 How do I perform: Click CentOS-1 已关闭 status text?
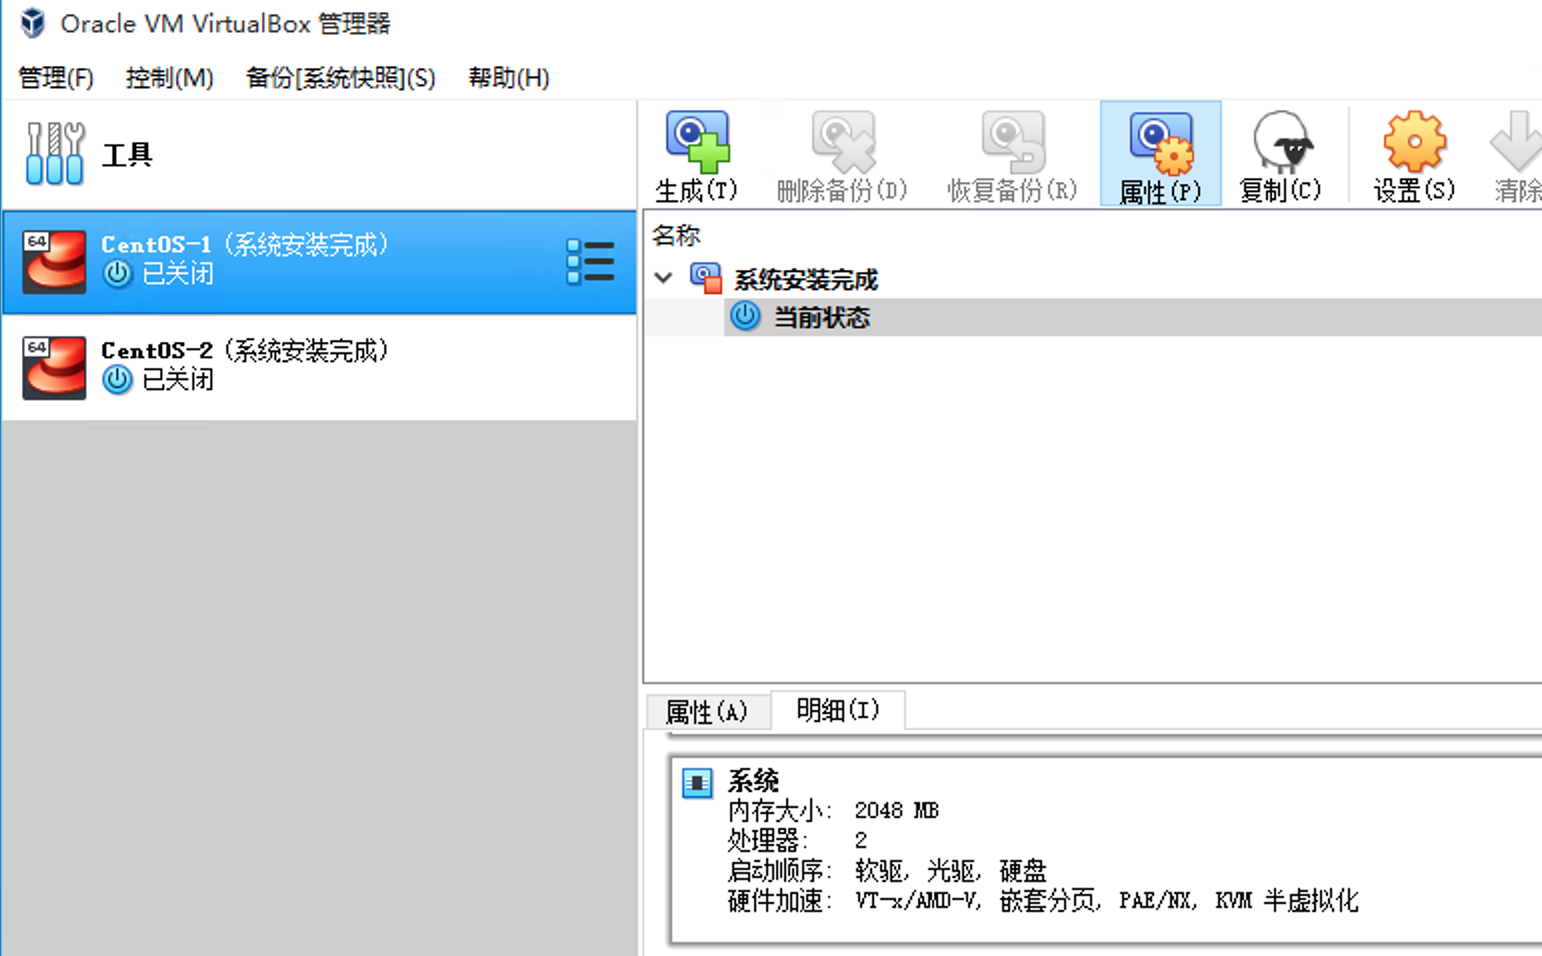click(178, 274)
